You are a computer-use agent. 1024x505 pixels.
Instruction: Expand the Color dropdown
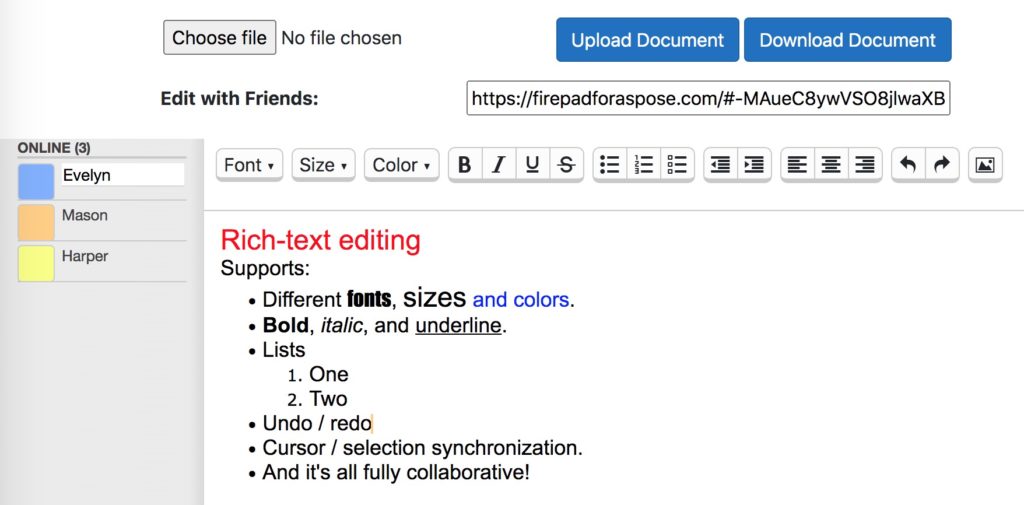click(401, 165)
